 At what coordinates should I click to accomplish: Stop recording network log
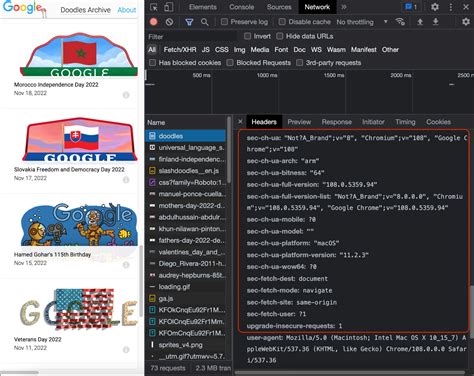tap(153, 22)
